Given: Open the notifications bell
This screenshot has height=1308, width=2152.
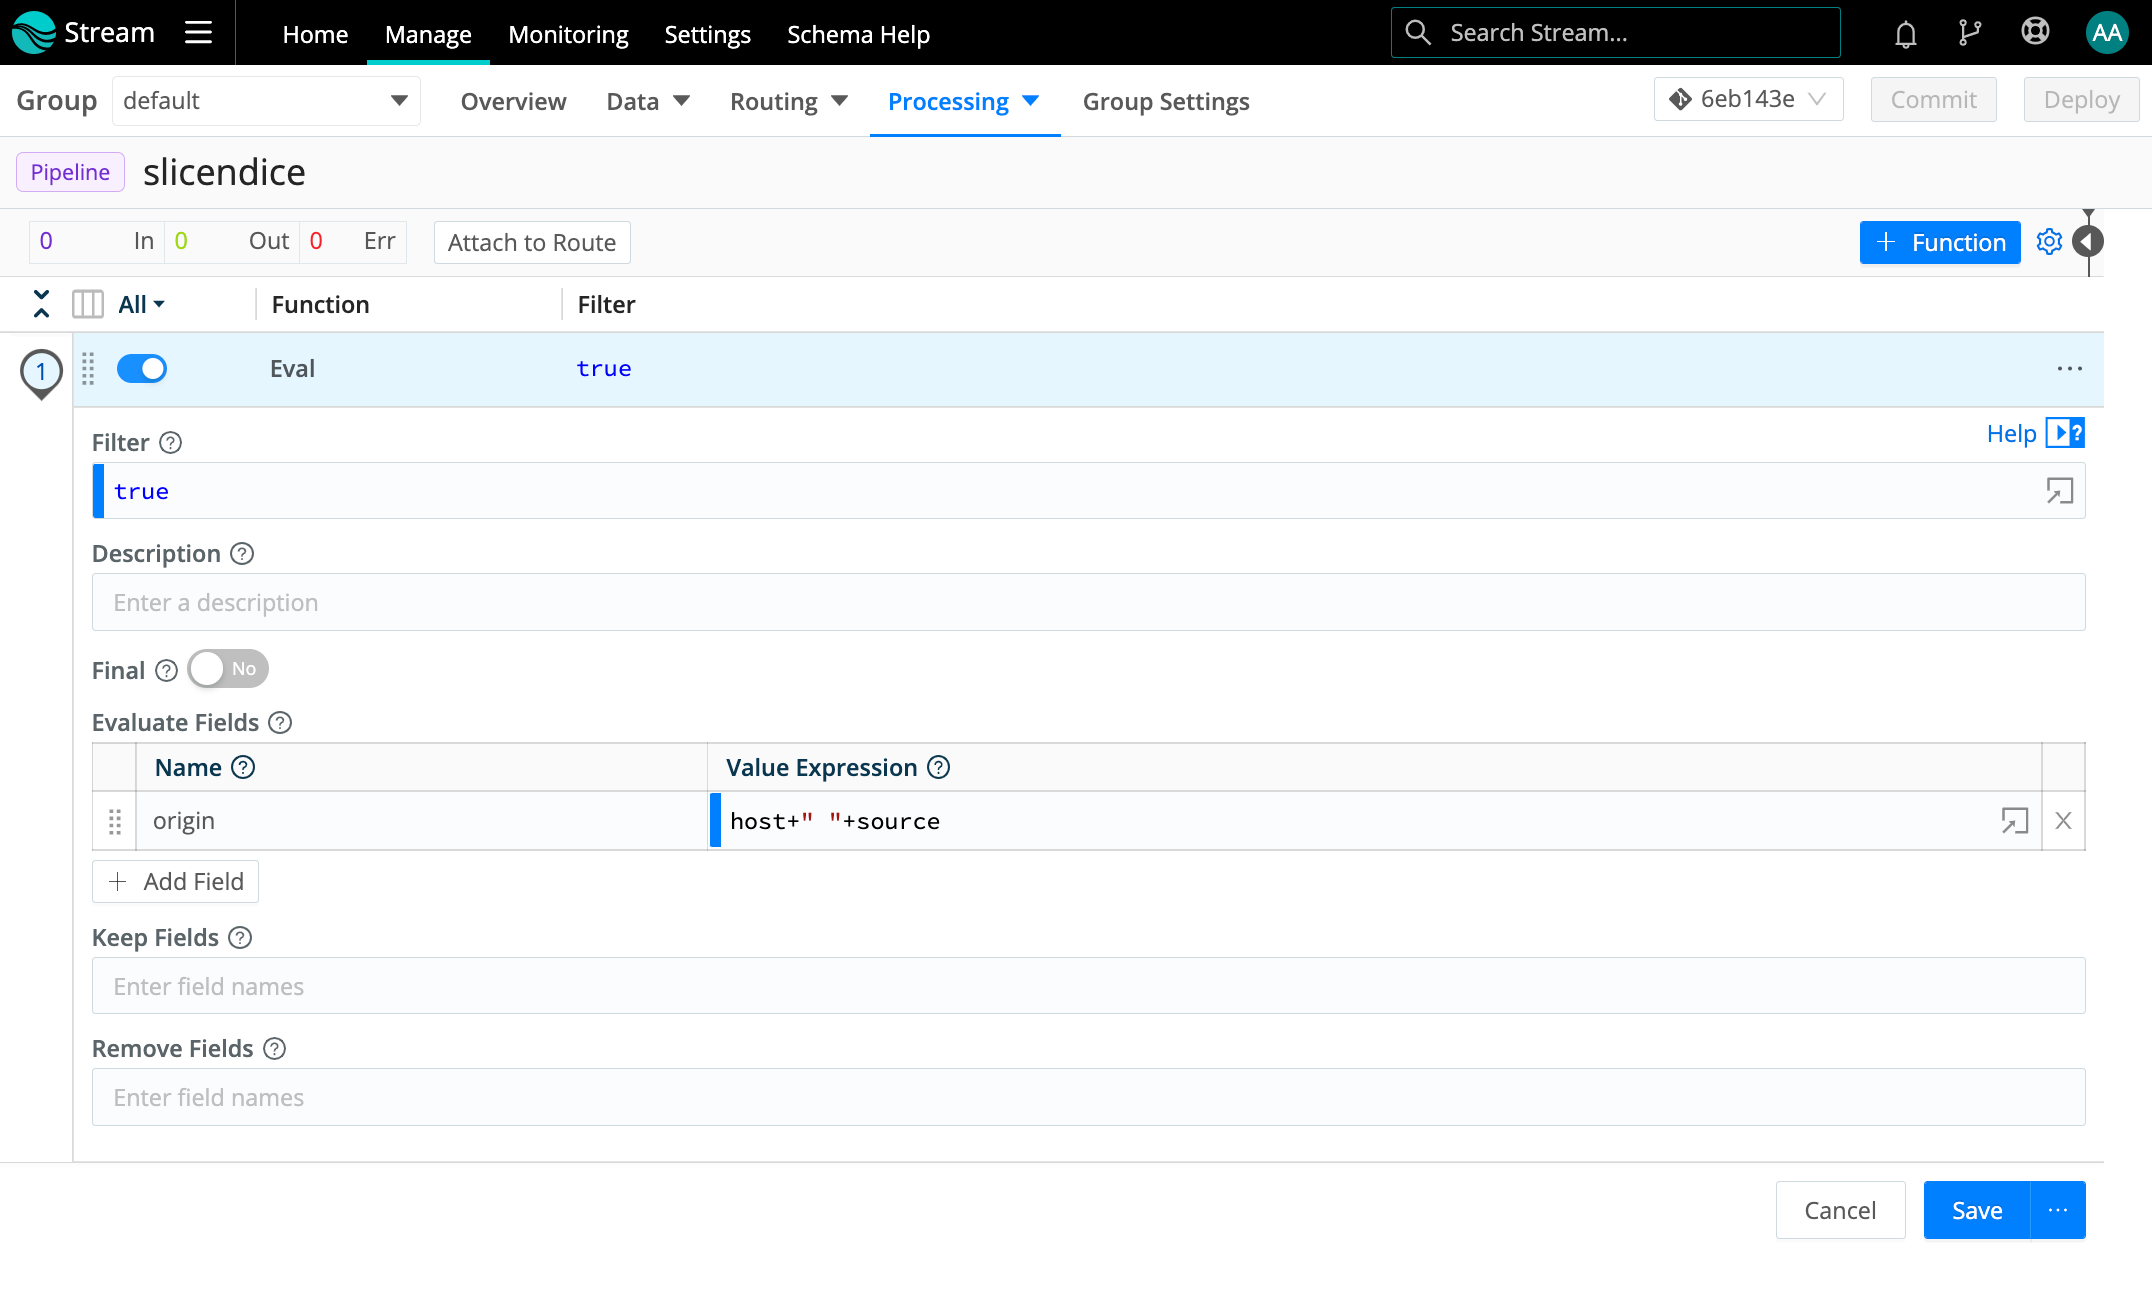Looking at the screenshot, I should click(x=1904, y=32).
